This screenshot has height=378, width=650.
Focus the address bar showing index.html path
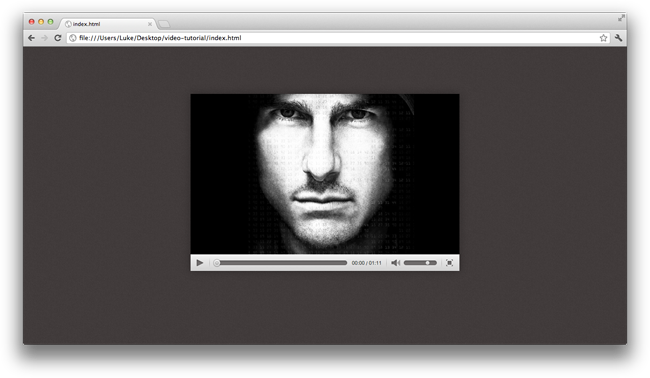(x=338, y=38)
